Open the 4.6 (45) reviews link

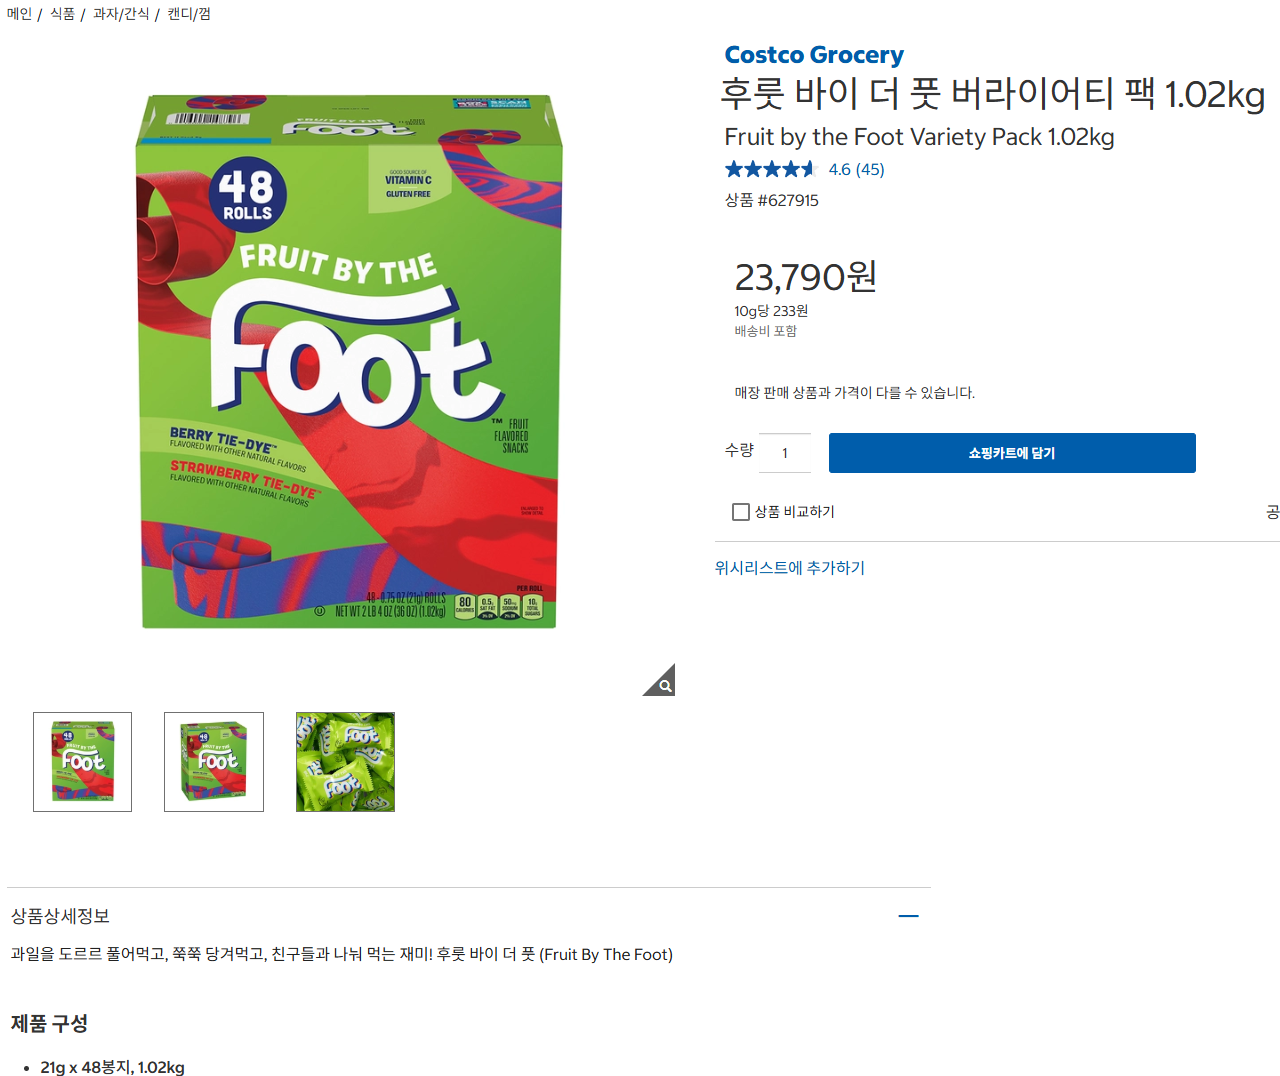[x=856, y=170]
